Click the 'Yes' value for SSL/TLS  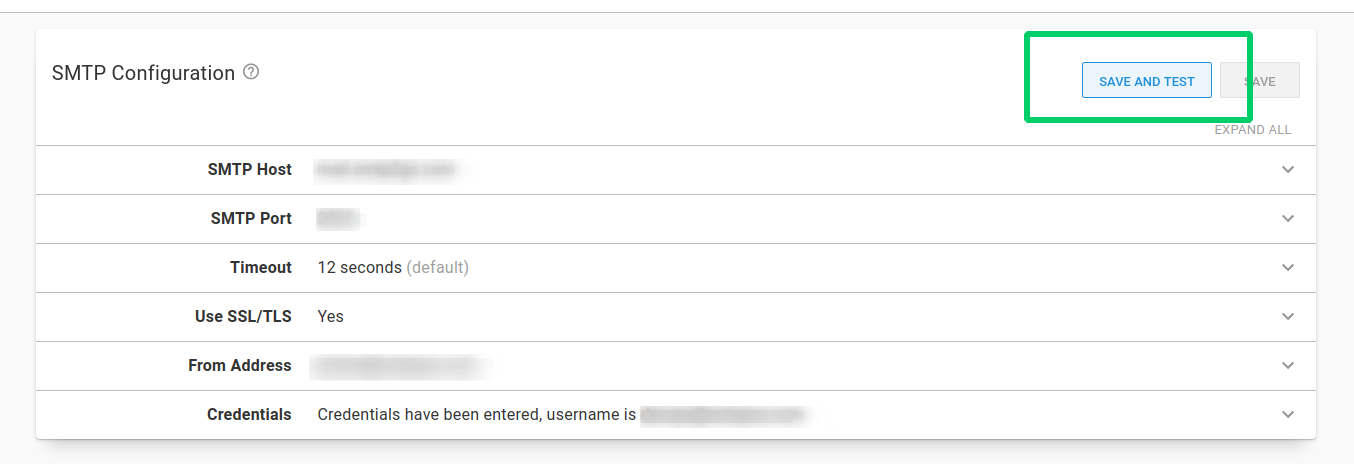click(330, 317)
